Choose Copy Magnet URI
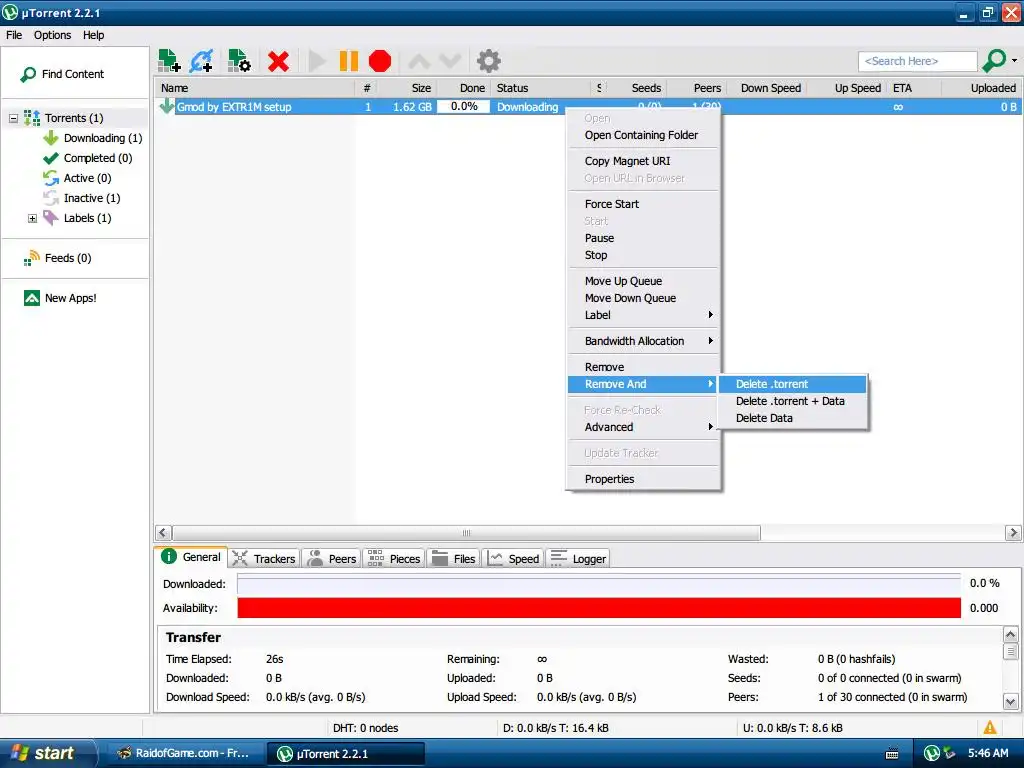 [643, 161]
